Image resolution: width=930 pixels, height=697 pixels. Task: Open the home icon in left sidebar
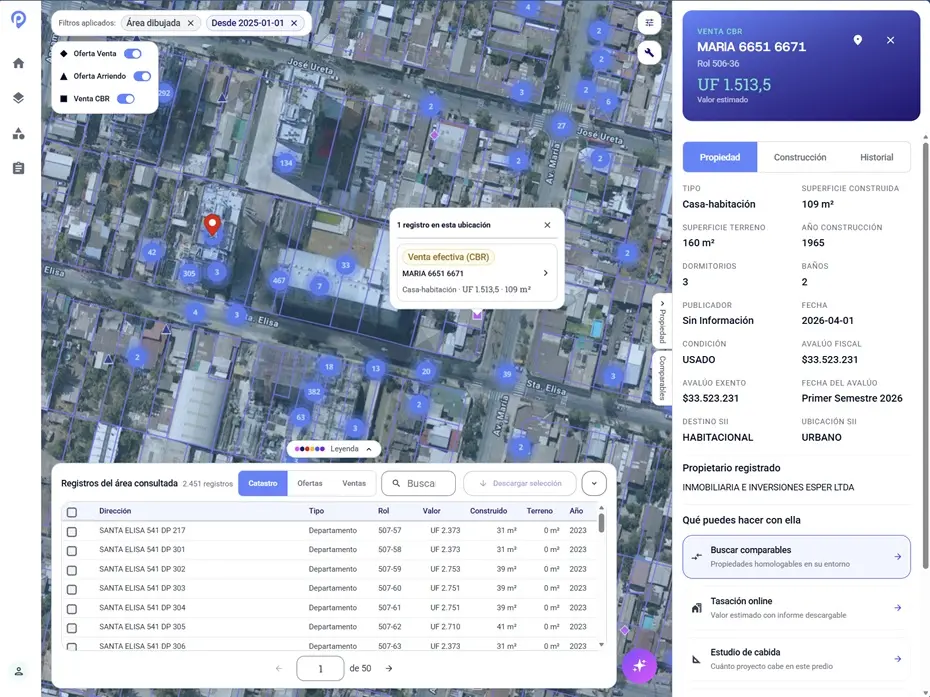(18, 63)
